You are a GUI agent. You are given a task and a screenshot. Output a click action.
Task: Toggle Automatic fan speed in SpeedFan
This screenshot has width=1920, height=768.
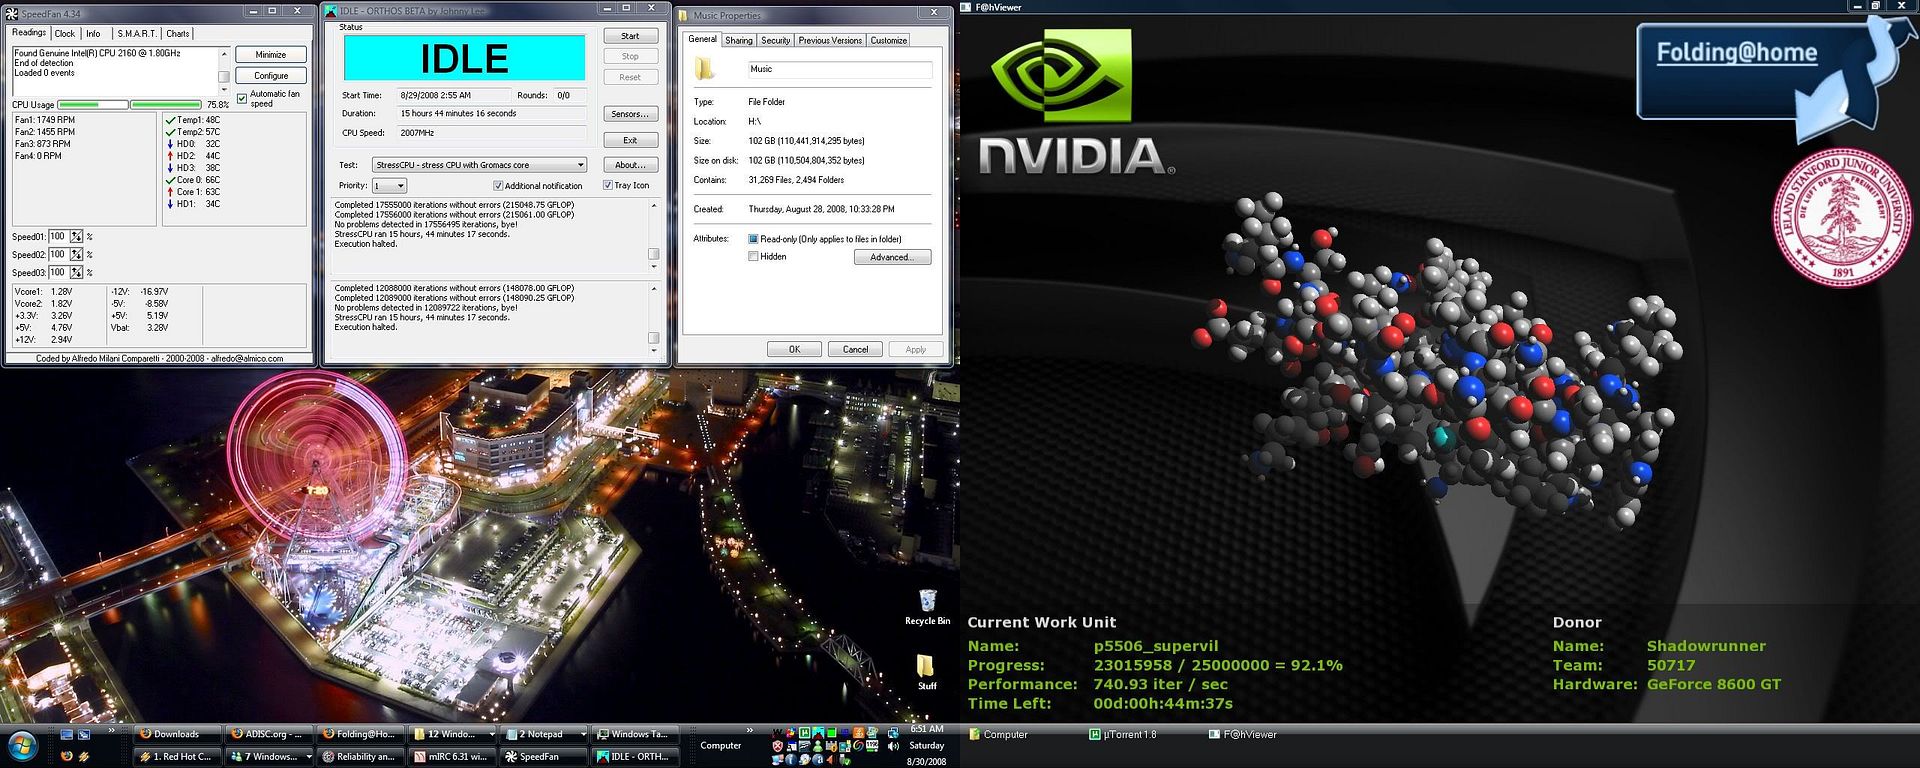242,98
